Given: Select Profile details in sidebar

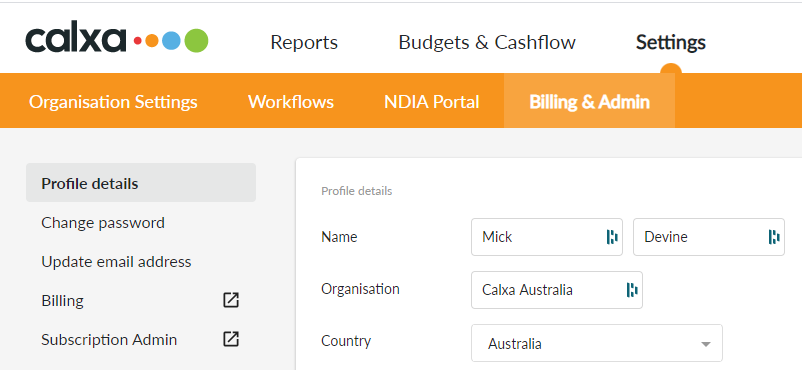Looking at the screenshot, I should tap(141, 183).
